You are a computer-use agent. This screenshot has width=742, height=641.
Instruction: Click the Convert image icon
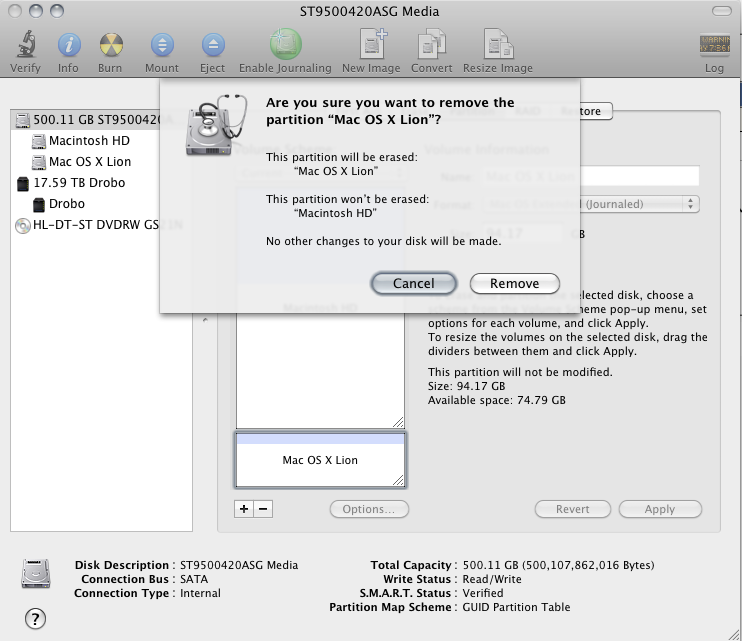[x=432, y=44]
